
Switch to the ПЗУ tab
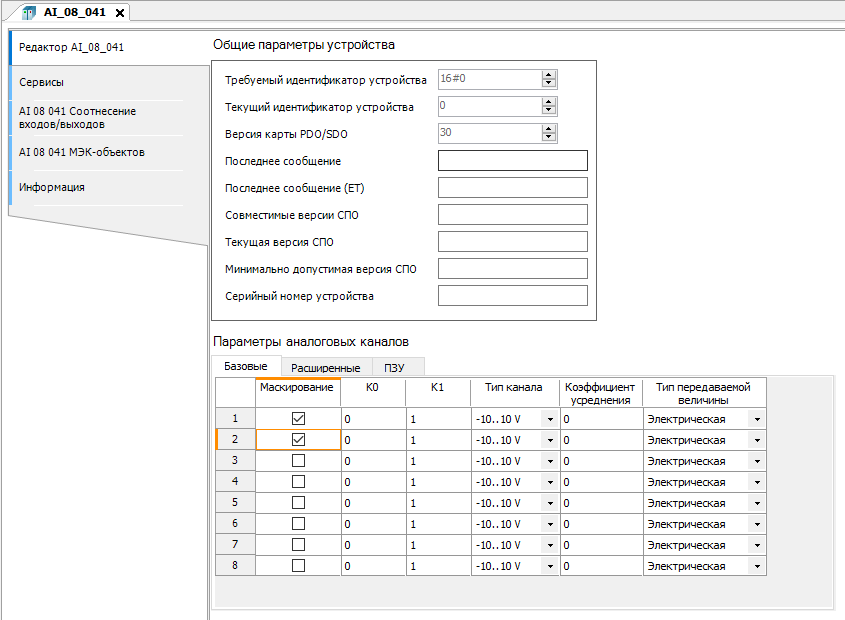click(x=395, y=368)
